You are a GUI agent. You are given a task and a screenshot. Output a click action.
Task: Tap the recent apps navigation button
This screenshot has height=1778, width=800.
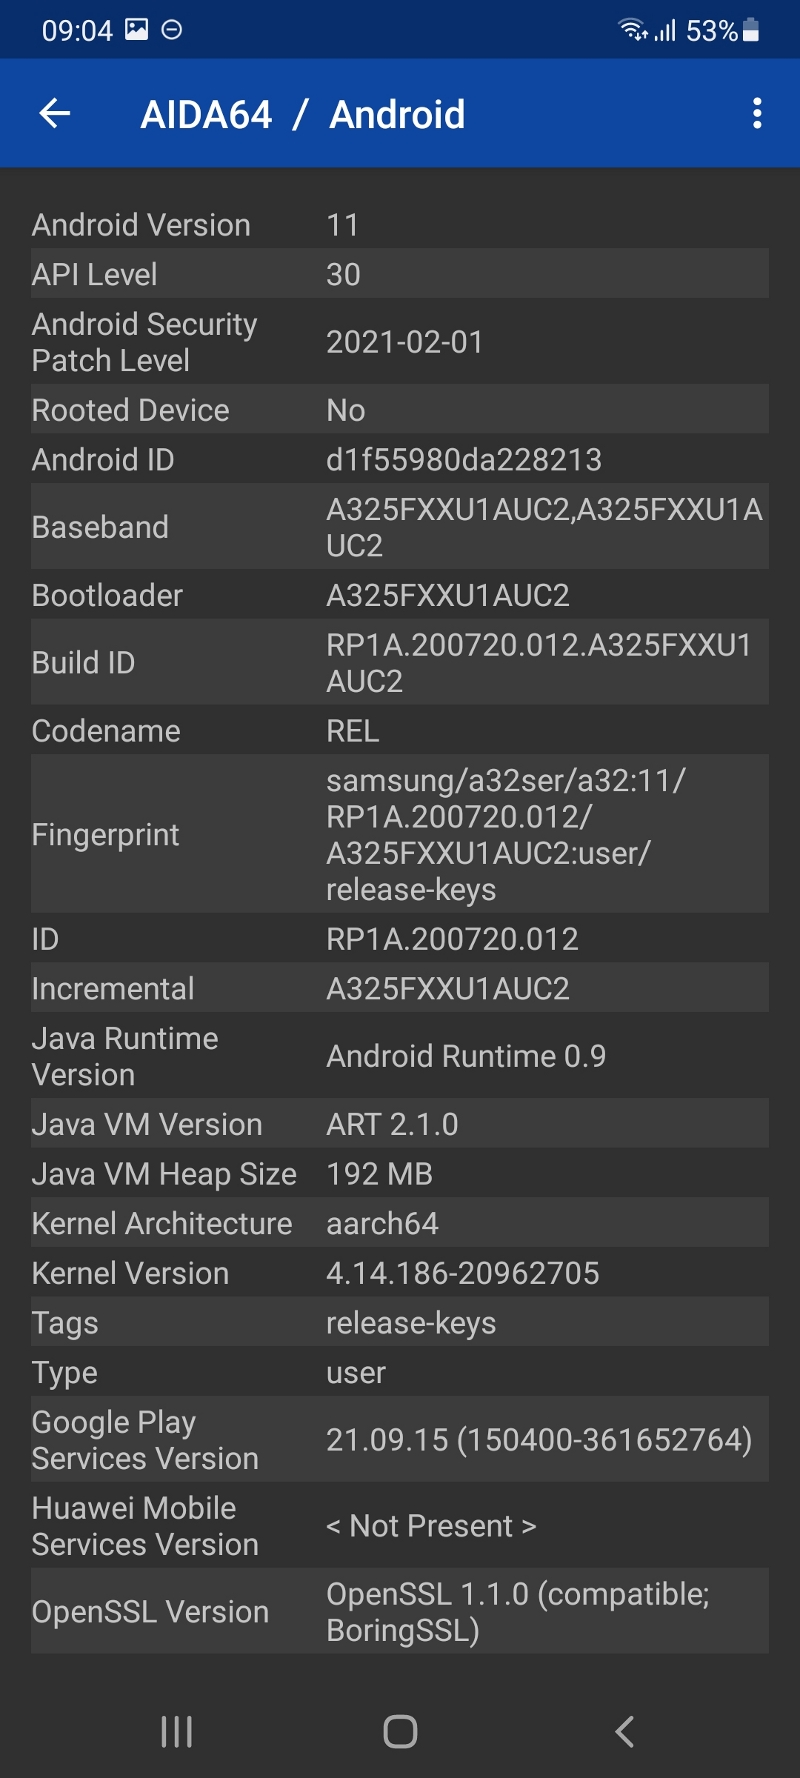177,1731
